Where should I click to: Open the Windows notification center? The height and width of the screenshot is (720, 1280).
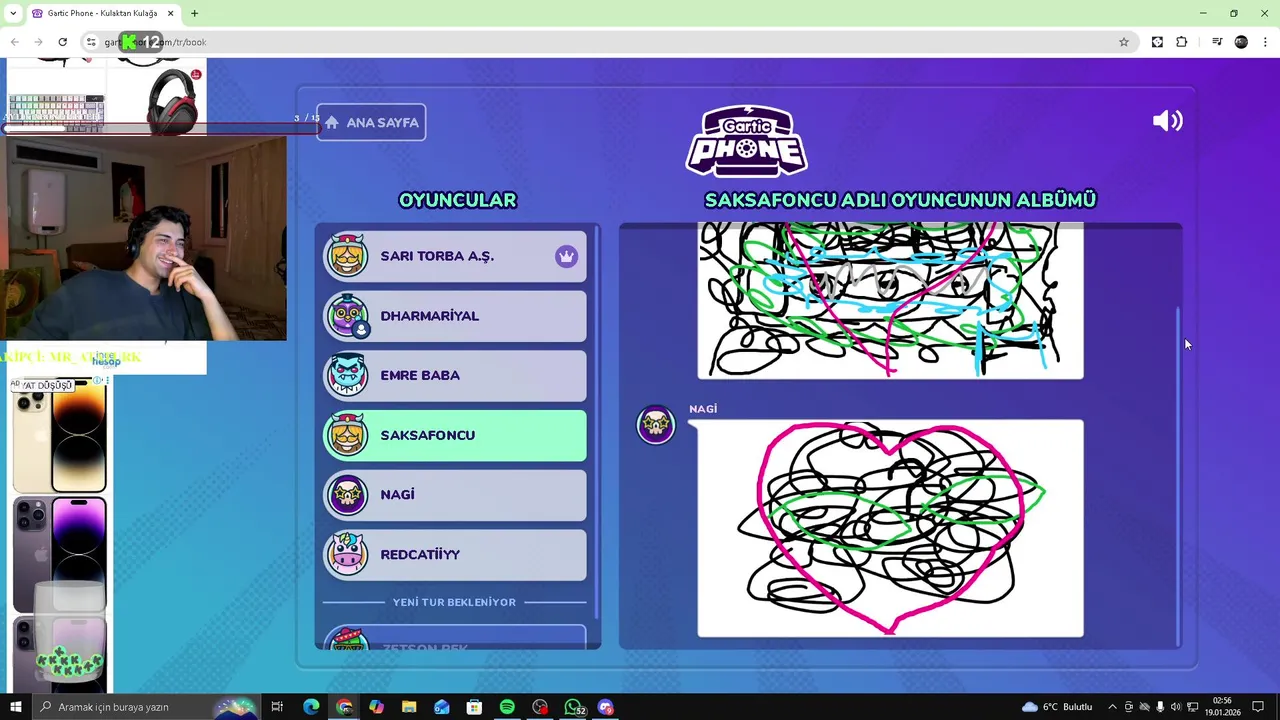[1258, 707]
